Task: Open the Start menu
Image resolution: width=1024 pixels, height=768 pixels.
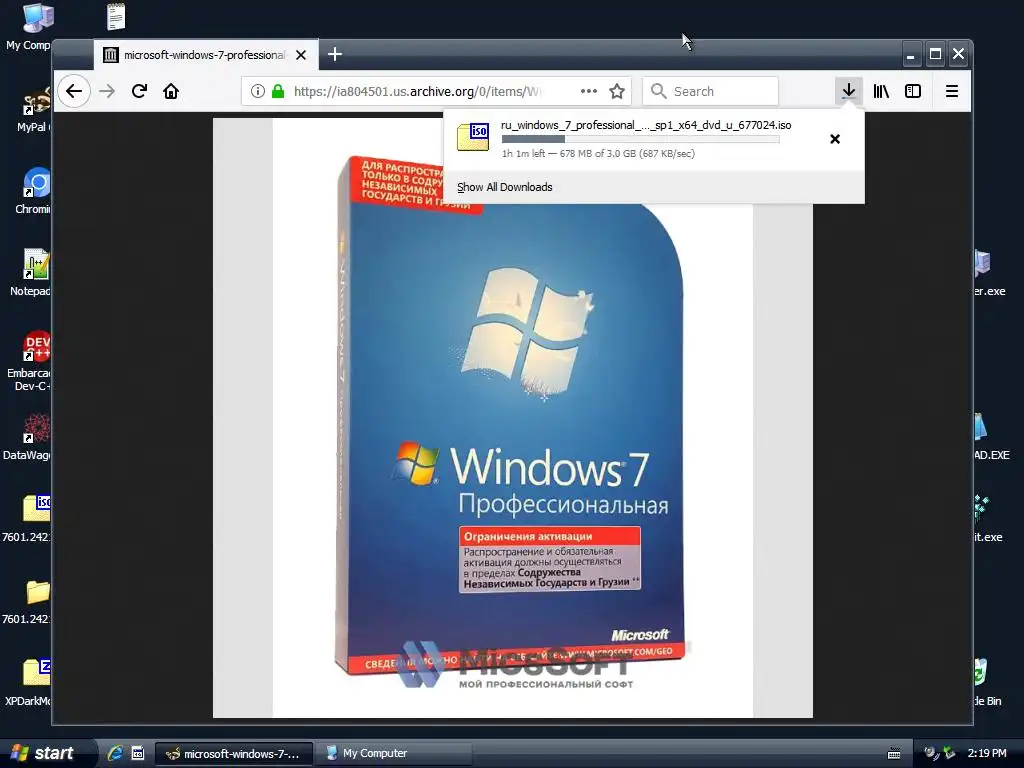Action: 44,753
